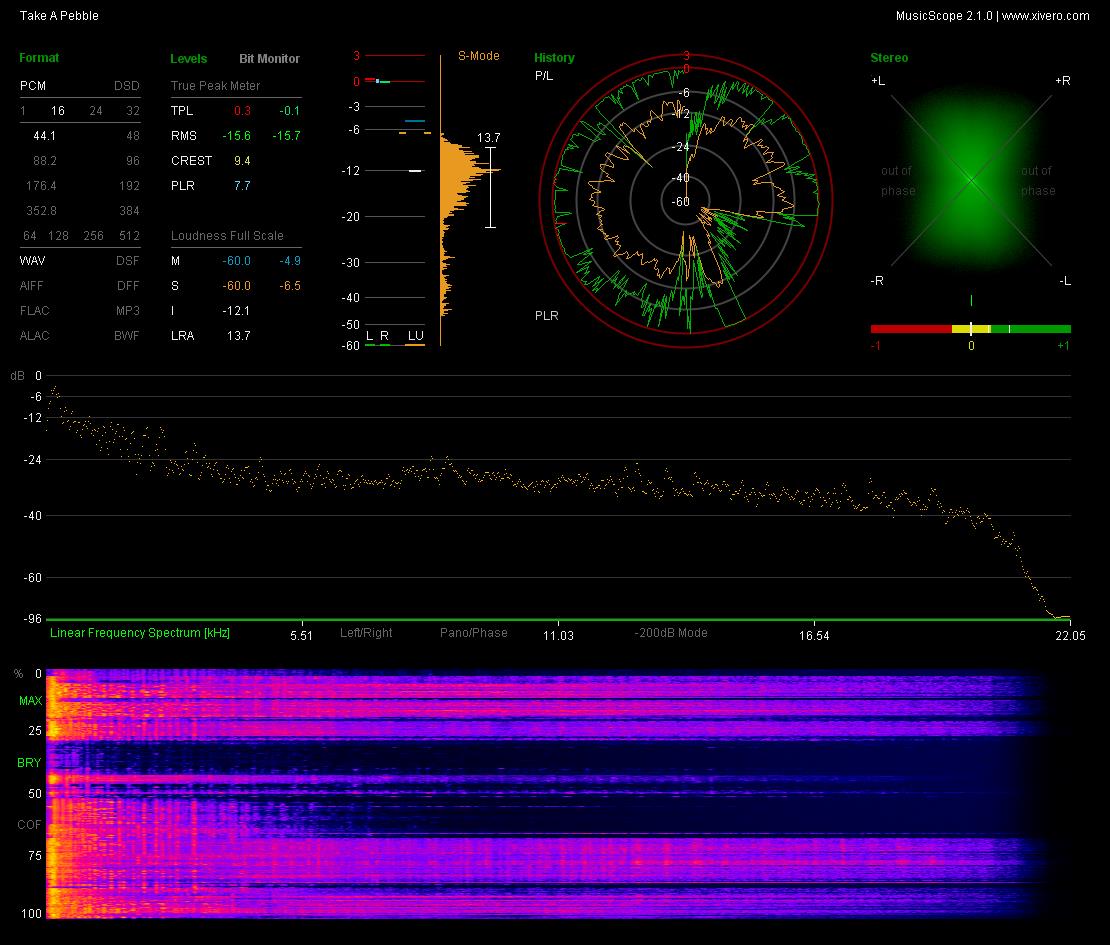The width and height of the screenshot is (1110, 945).
Task: Click the Format panel header
Action: pyautogui.click(x=39, y=58)
